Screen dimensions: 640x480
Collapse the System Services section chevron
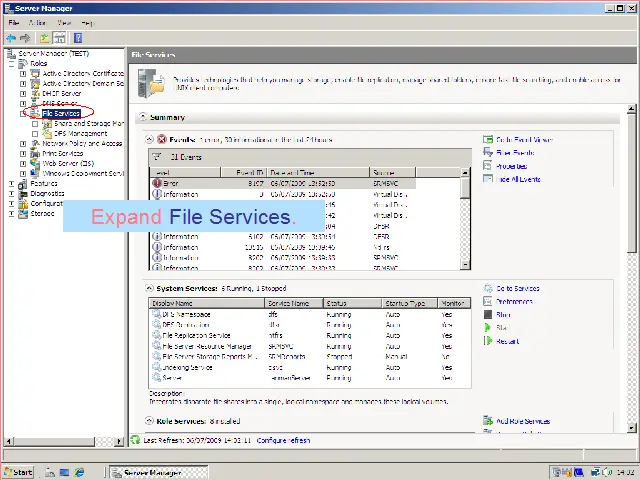click(149, 288)
